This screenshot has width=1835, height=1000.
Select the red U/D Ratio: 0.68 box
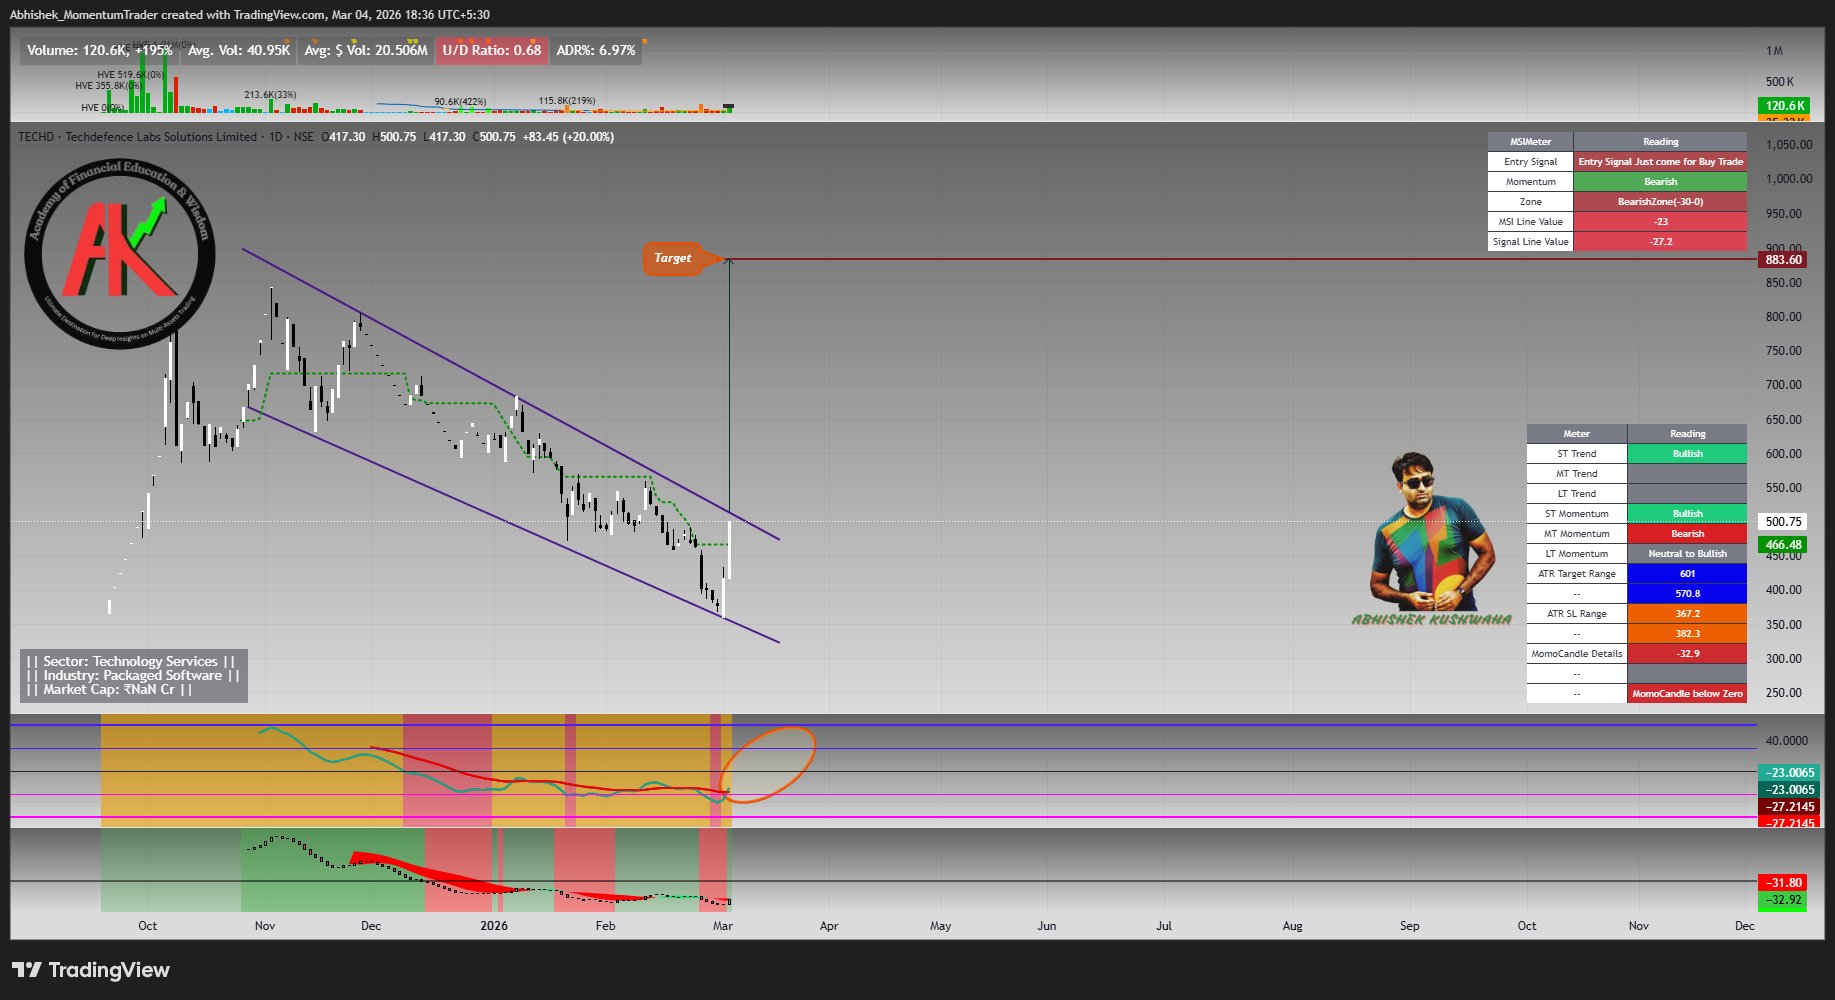492,50
